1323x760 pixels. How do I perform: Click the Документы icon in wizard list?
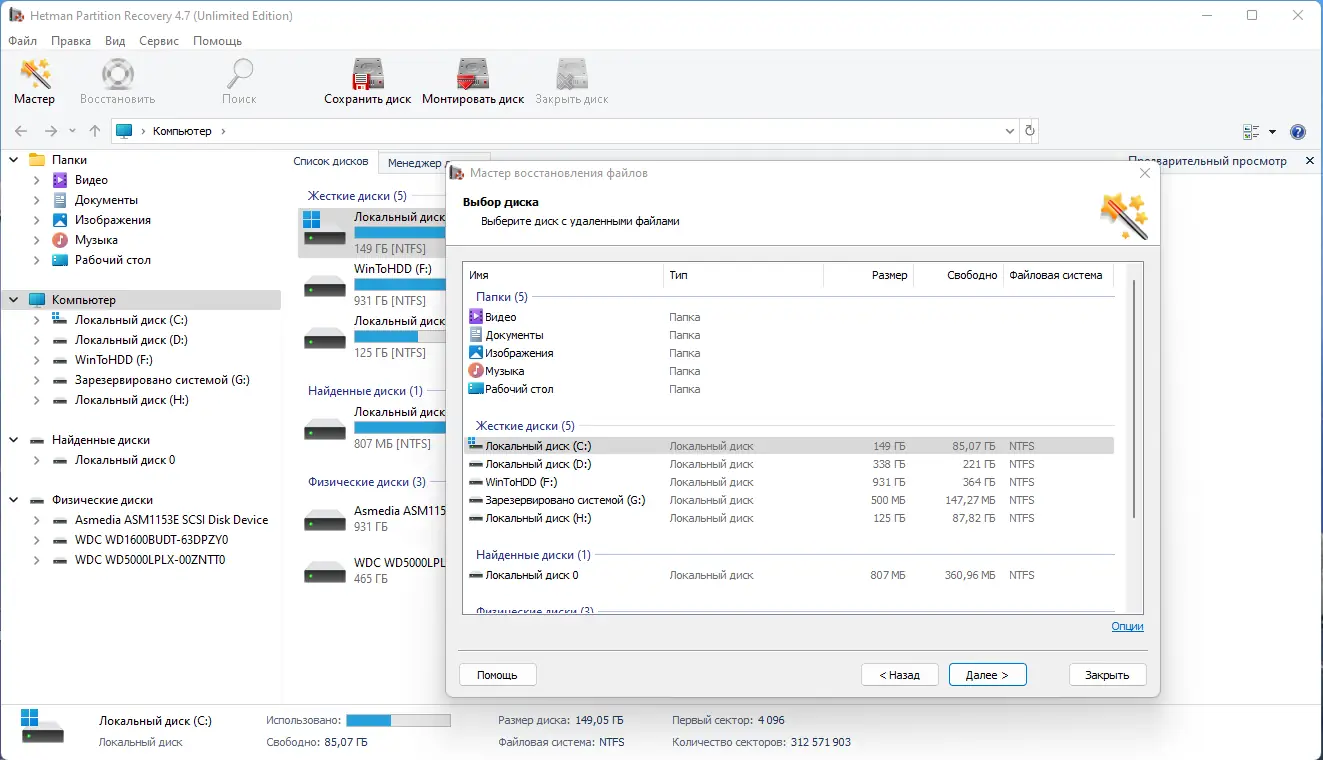pos(476,335)
